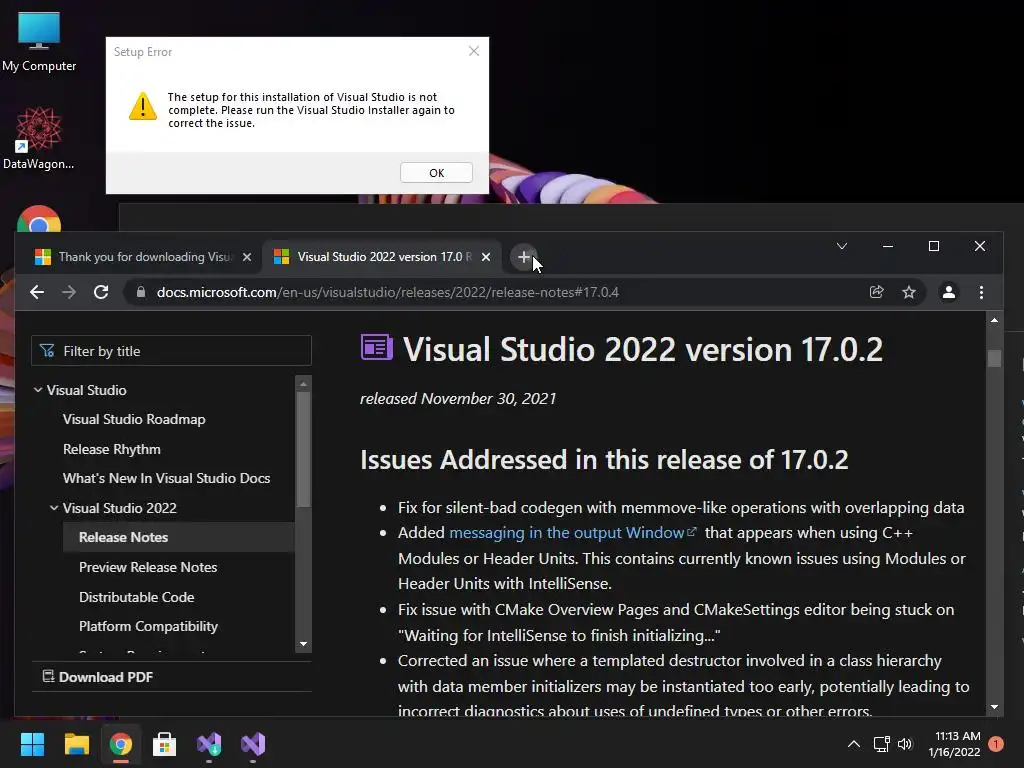Minimize the Chrome window
The width and height of the screenshot is (1024, 768).
[888, 246]
